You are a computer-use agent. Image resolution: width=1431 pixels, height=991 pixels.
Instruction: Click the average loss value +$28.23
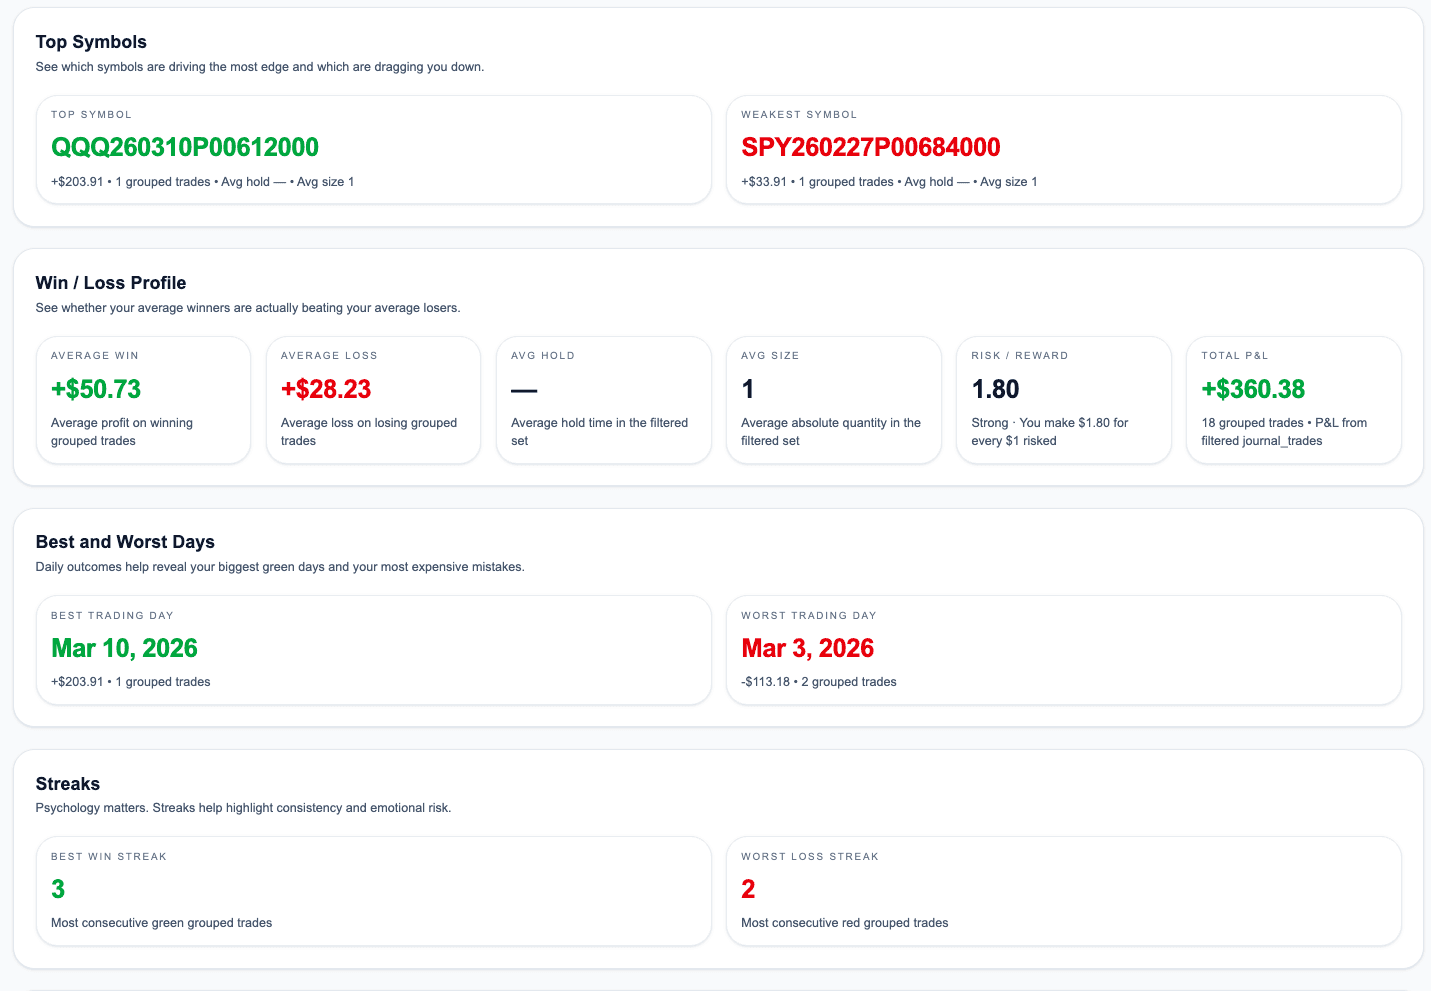326,389
